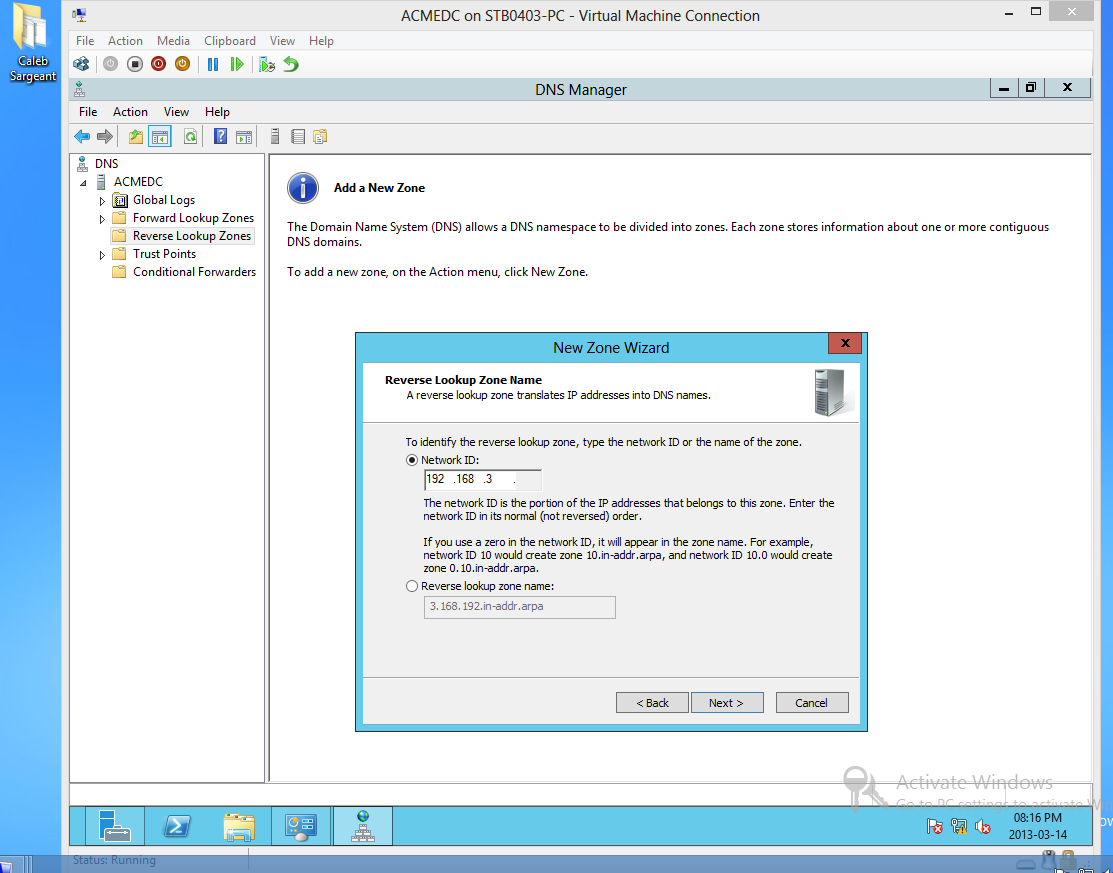Click the muted speaker tray icon

(983, 826)
